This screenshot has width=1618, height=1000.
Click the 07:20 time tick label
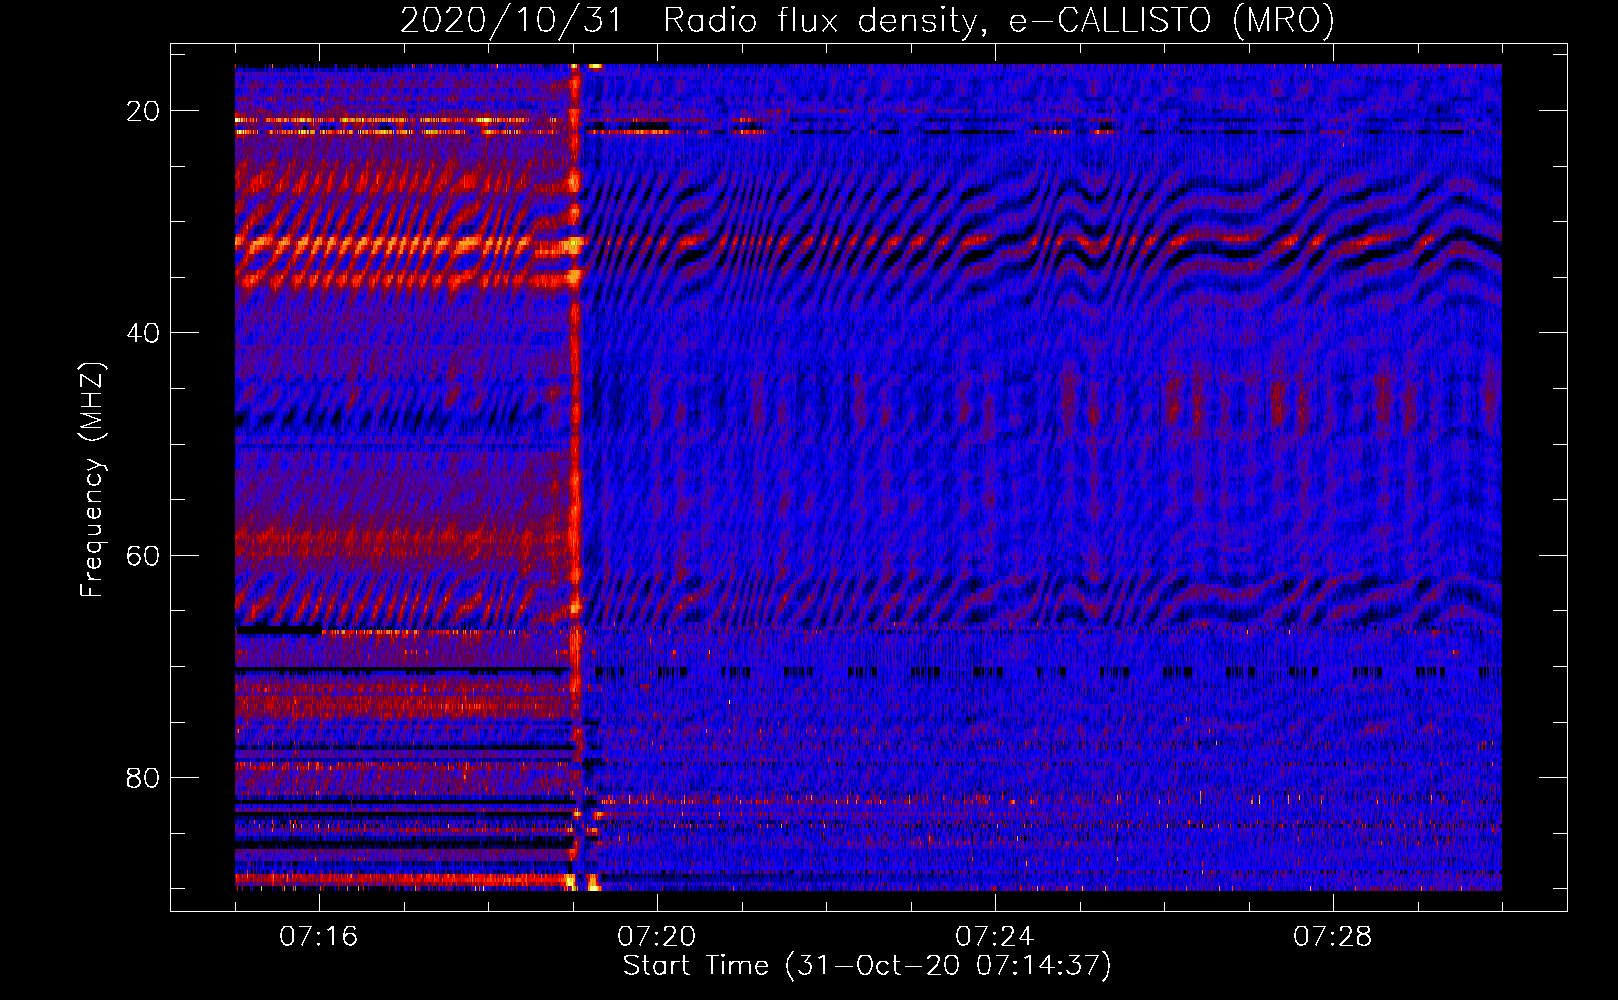point(657,937)
